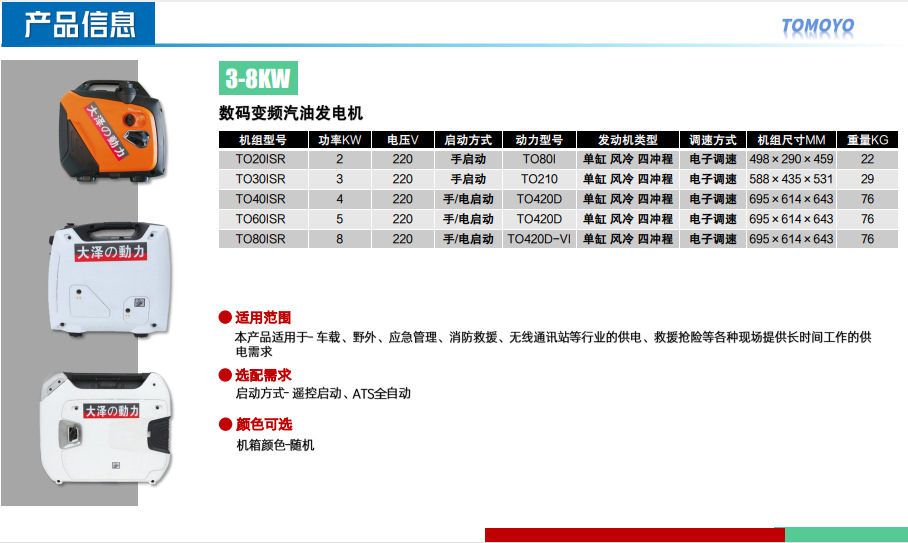Click power value 8 in TO80ISR row

[x=340, y=239]
